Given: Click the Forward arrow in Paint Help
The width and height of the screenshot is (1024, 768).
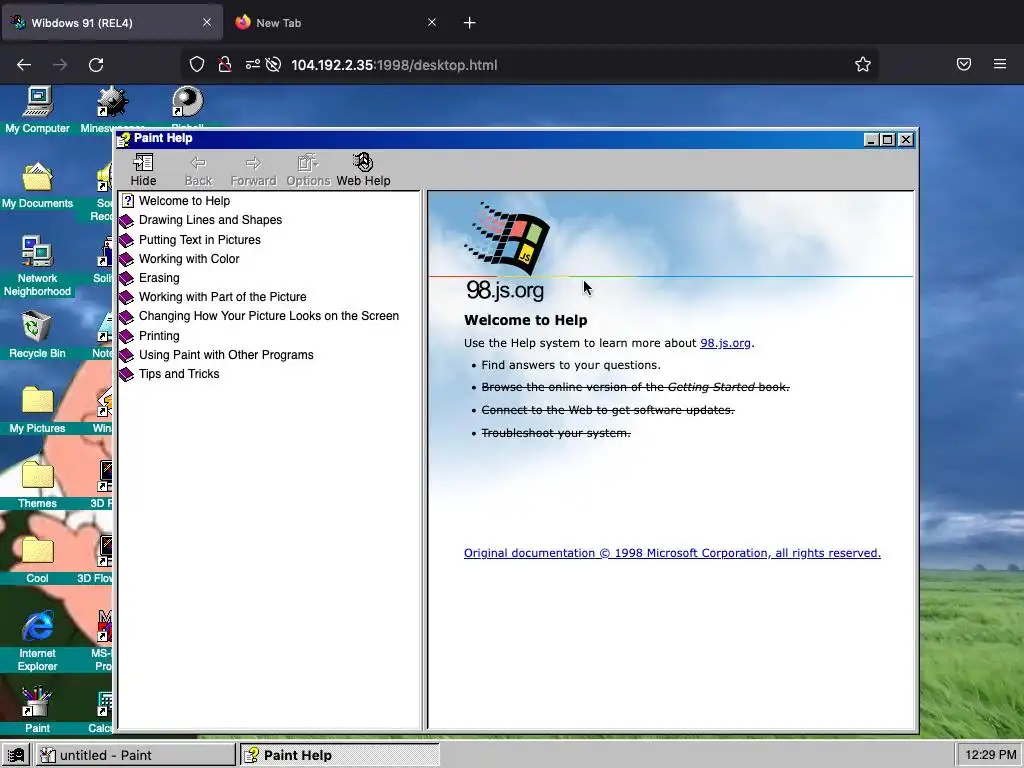Looking at the screenshot, I should coord(253,170).
